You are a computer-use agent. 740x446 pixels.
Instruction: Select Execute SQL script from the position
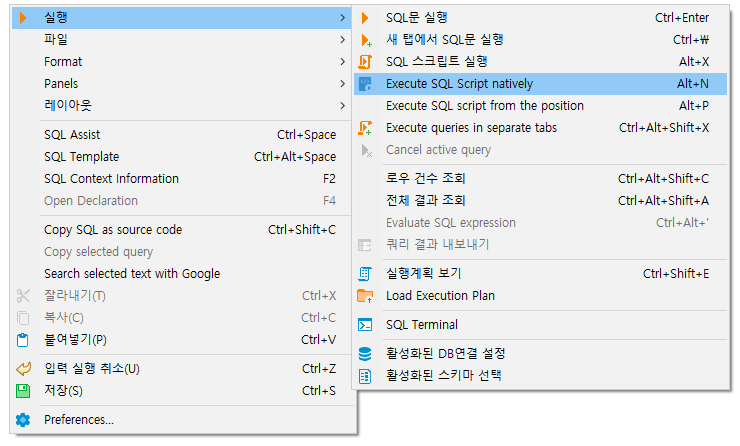[x=540, y=106]
